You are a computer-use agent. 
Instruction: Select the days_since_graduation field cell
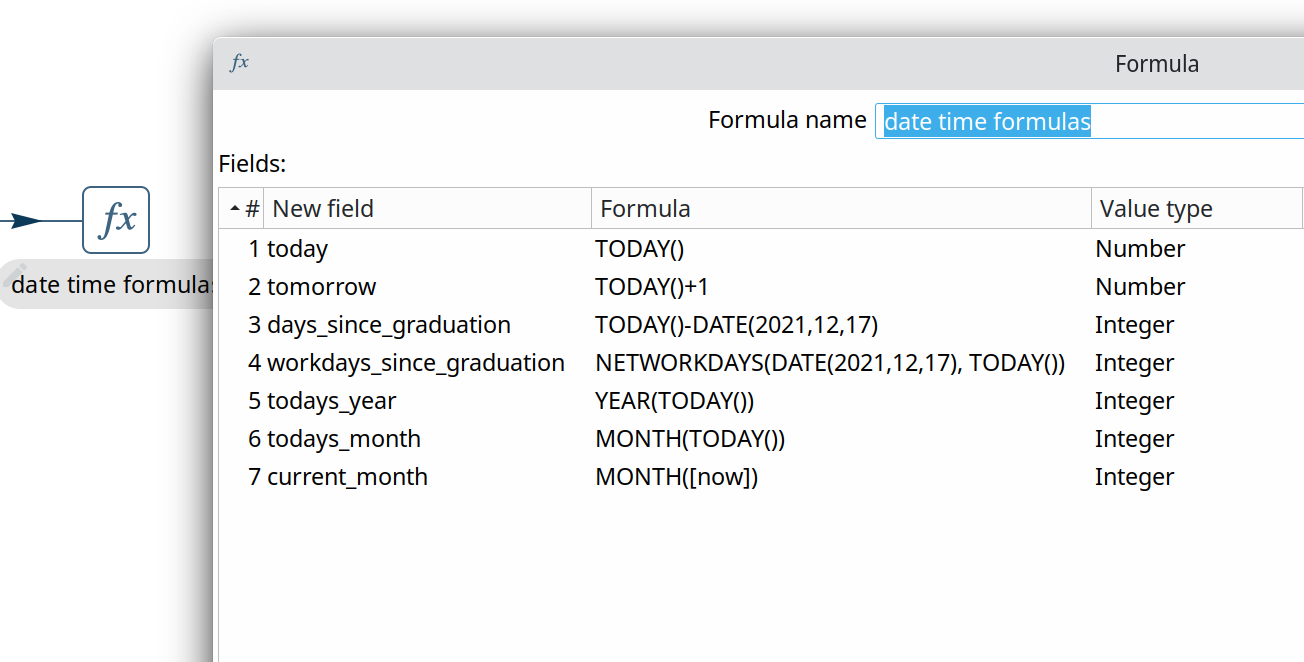[x=388, y=325]
